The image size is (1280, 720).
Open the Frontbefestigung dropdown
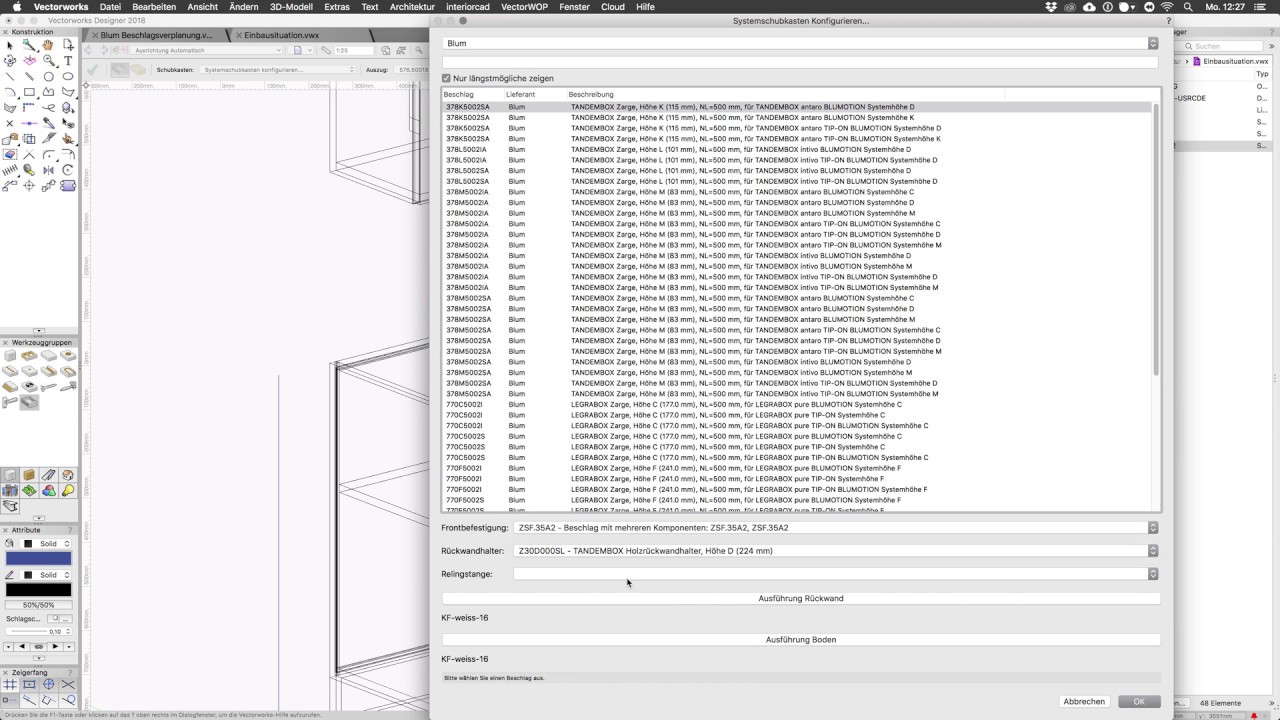pyautogui.click(x=835, y=527)
